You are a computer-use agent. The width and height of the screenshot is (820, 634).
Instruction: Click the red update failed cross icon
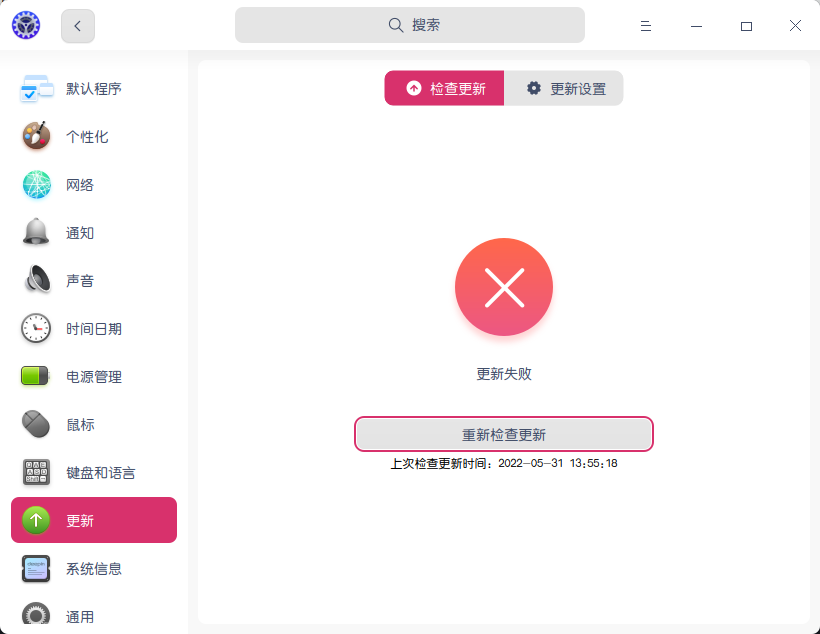coord(503,286)
